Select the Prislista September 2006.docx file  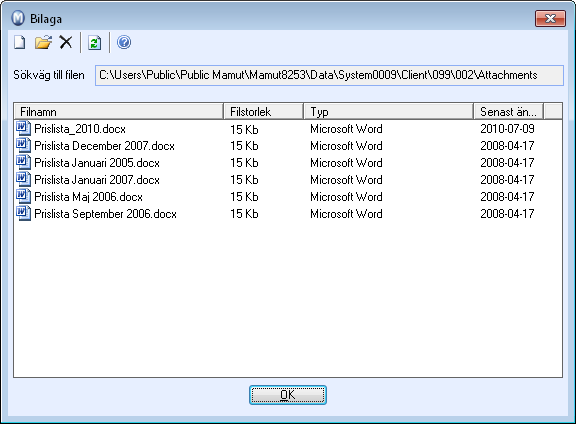[x=105, y=213]
